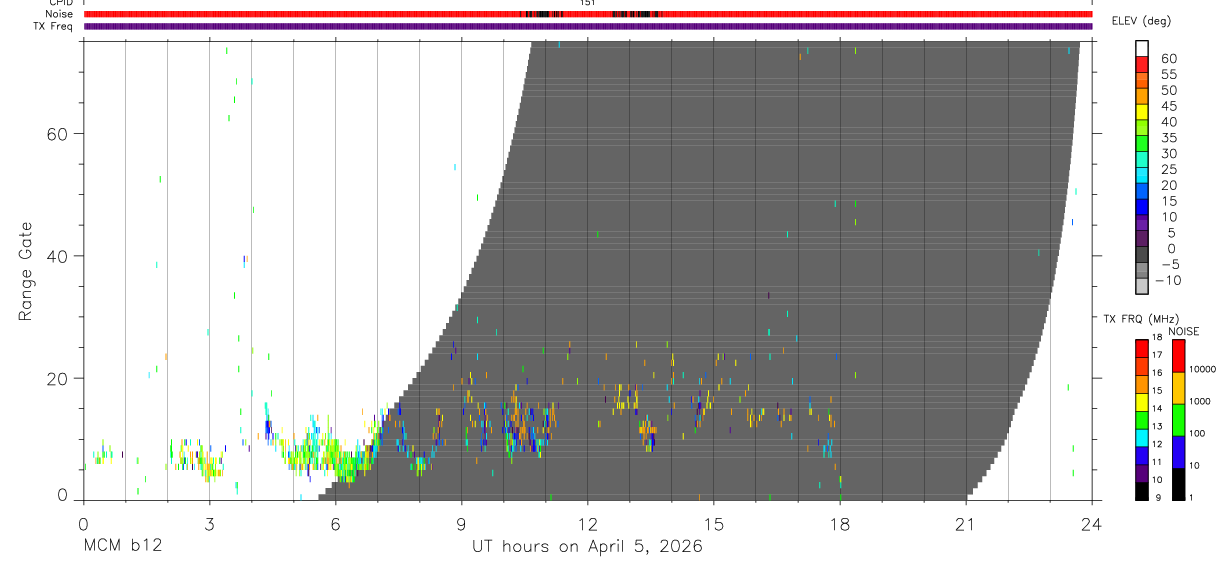Select the green swatch in NOISE legend
Image resolution: width=1228 pixels, height=567 pixels.
(1178, 420)
